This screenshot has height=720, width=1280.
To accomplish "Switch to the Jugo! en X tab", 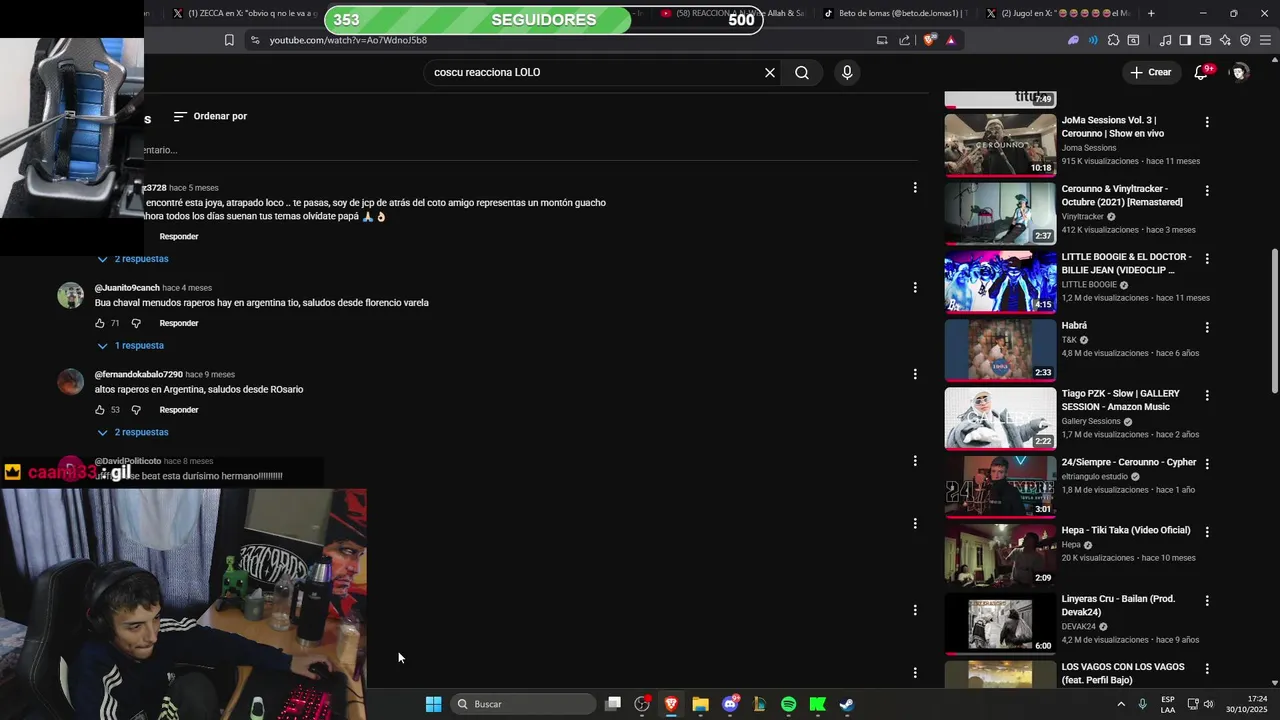I will [1057, 13].
